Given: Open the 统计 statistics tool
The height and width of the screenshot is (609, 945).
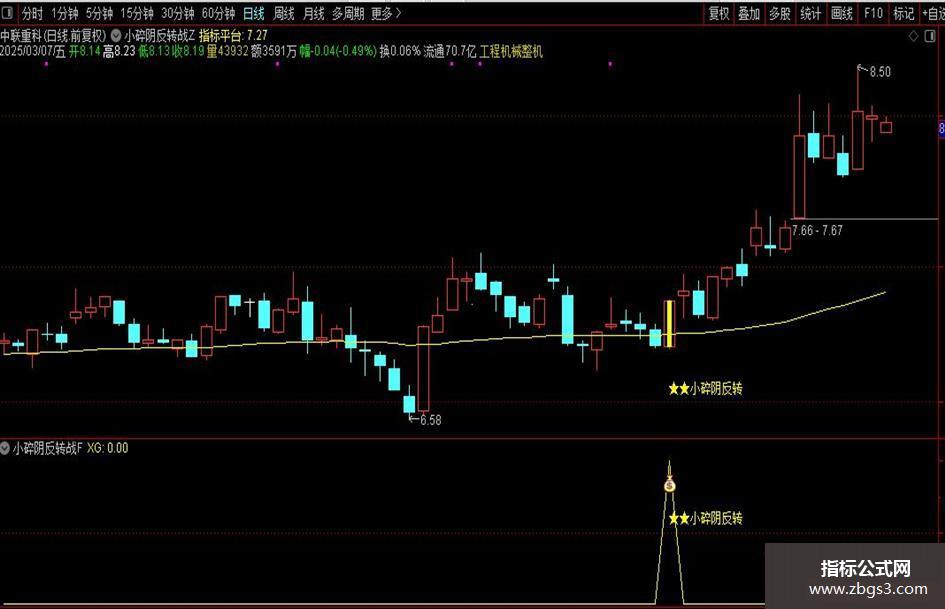Looking at the screenshot, I should [x=811, y=13].
